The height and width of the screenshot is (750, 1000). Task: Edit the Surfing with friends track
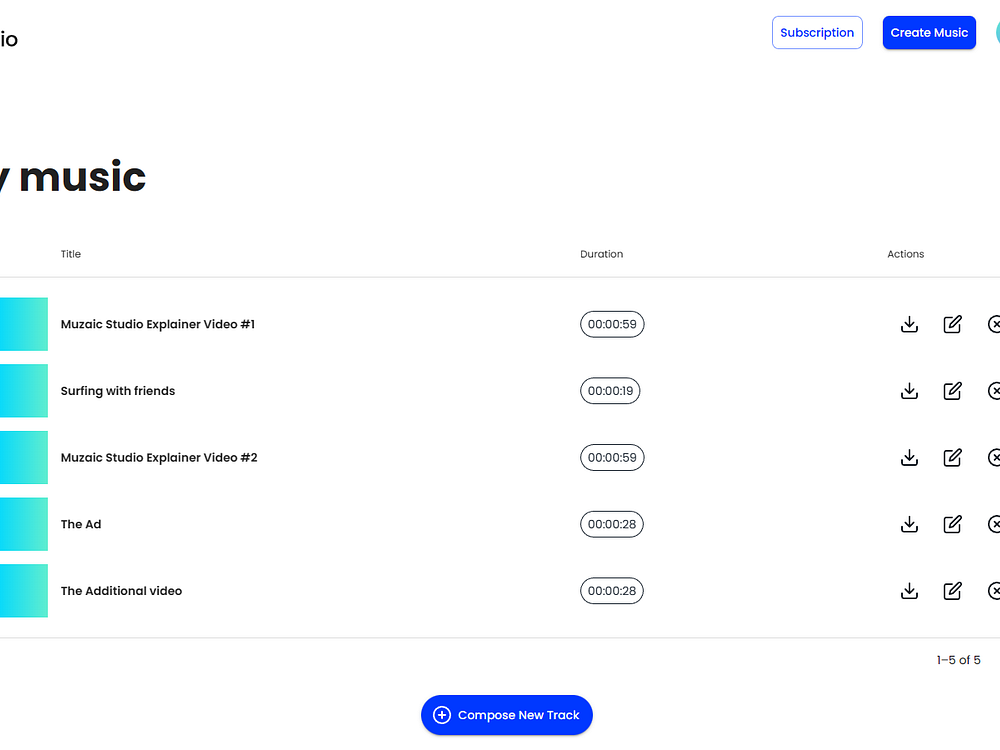pyautogui.click(x=952, y=391)
